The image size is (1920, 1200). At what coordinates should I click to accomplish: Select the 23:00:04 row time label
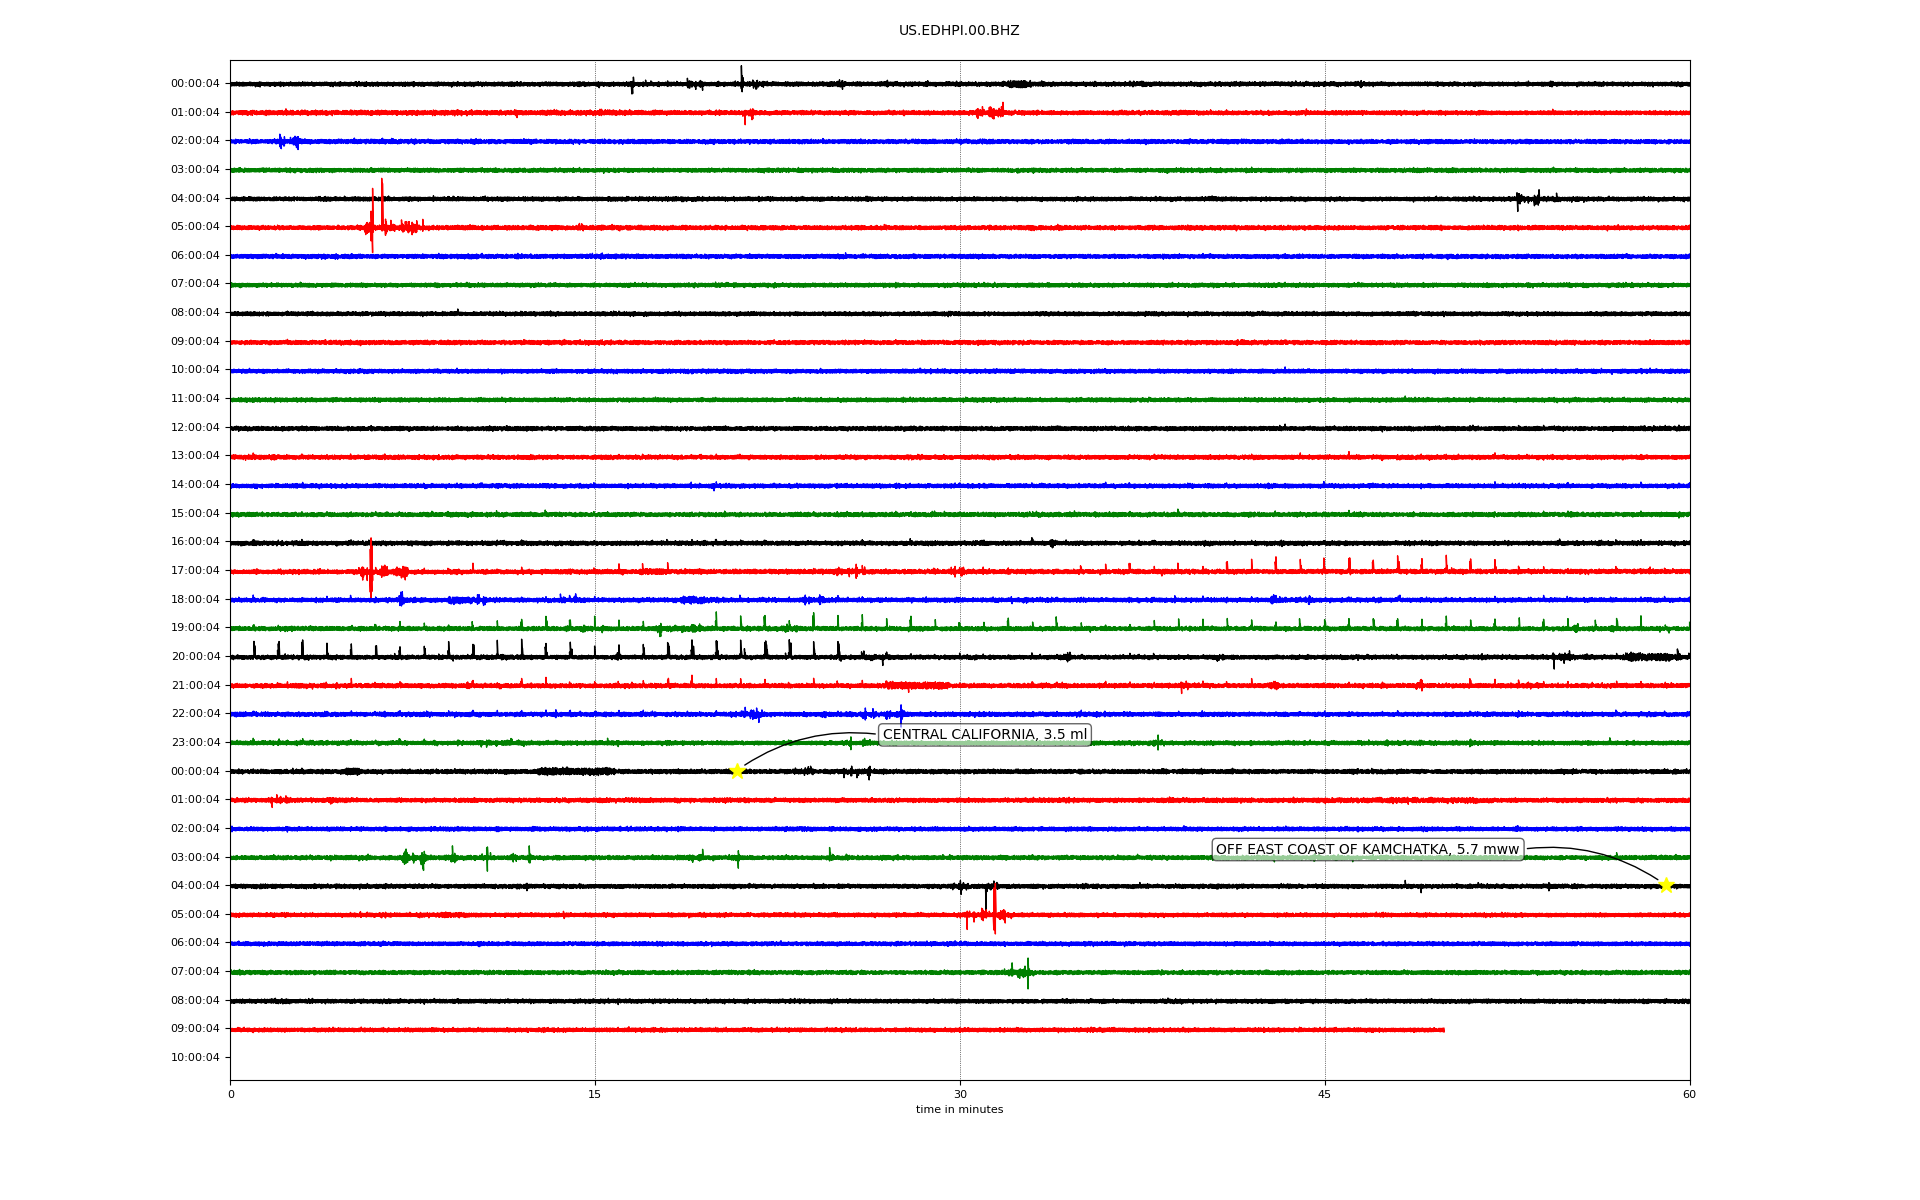[x=195, y=743]
